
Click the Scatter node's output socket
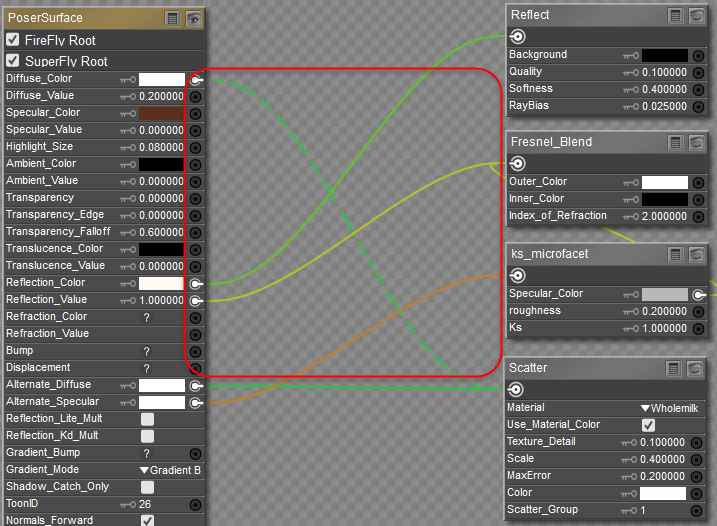[x=518, y=390]
